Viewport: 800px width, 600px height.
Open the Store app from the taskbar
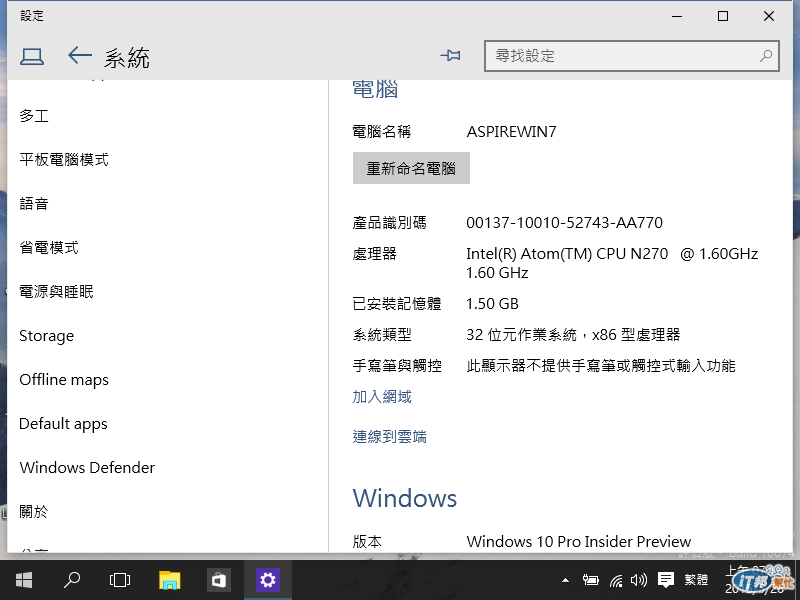tap(218, 580)
